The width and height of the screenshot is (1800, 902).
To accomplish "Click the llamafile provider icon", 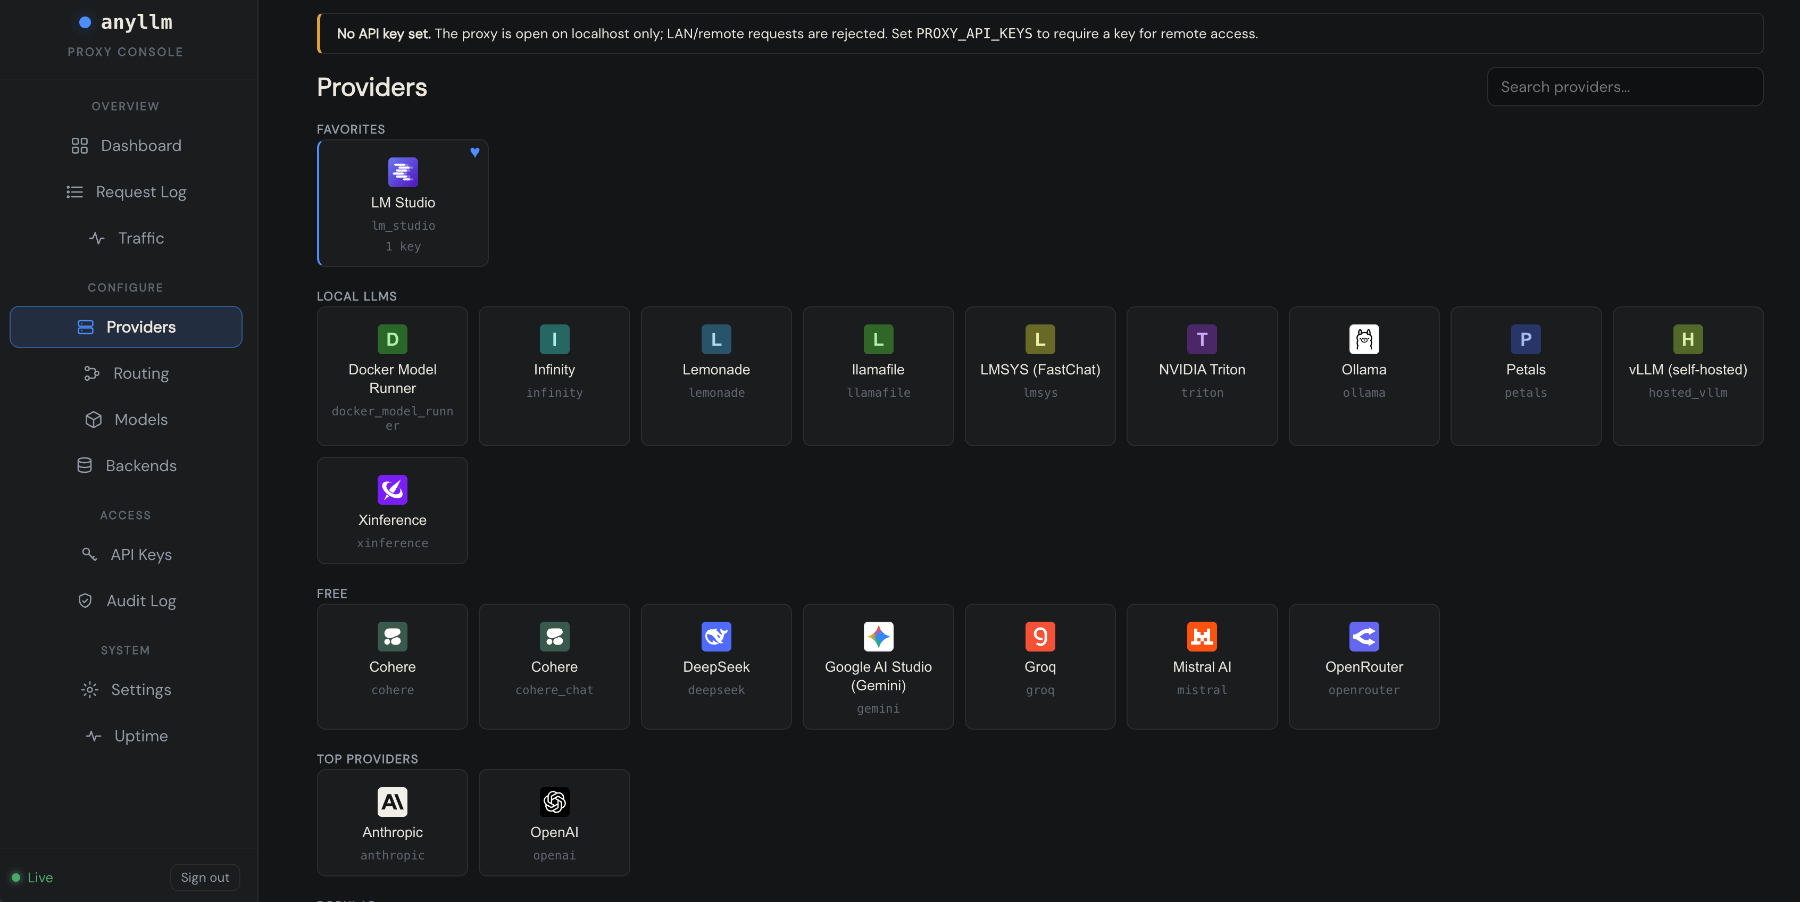I will tap(878, 339).
